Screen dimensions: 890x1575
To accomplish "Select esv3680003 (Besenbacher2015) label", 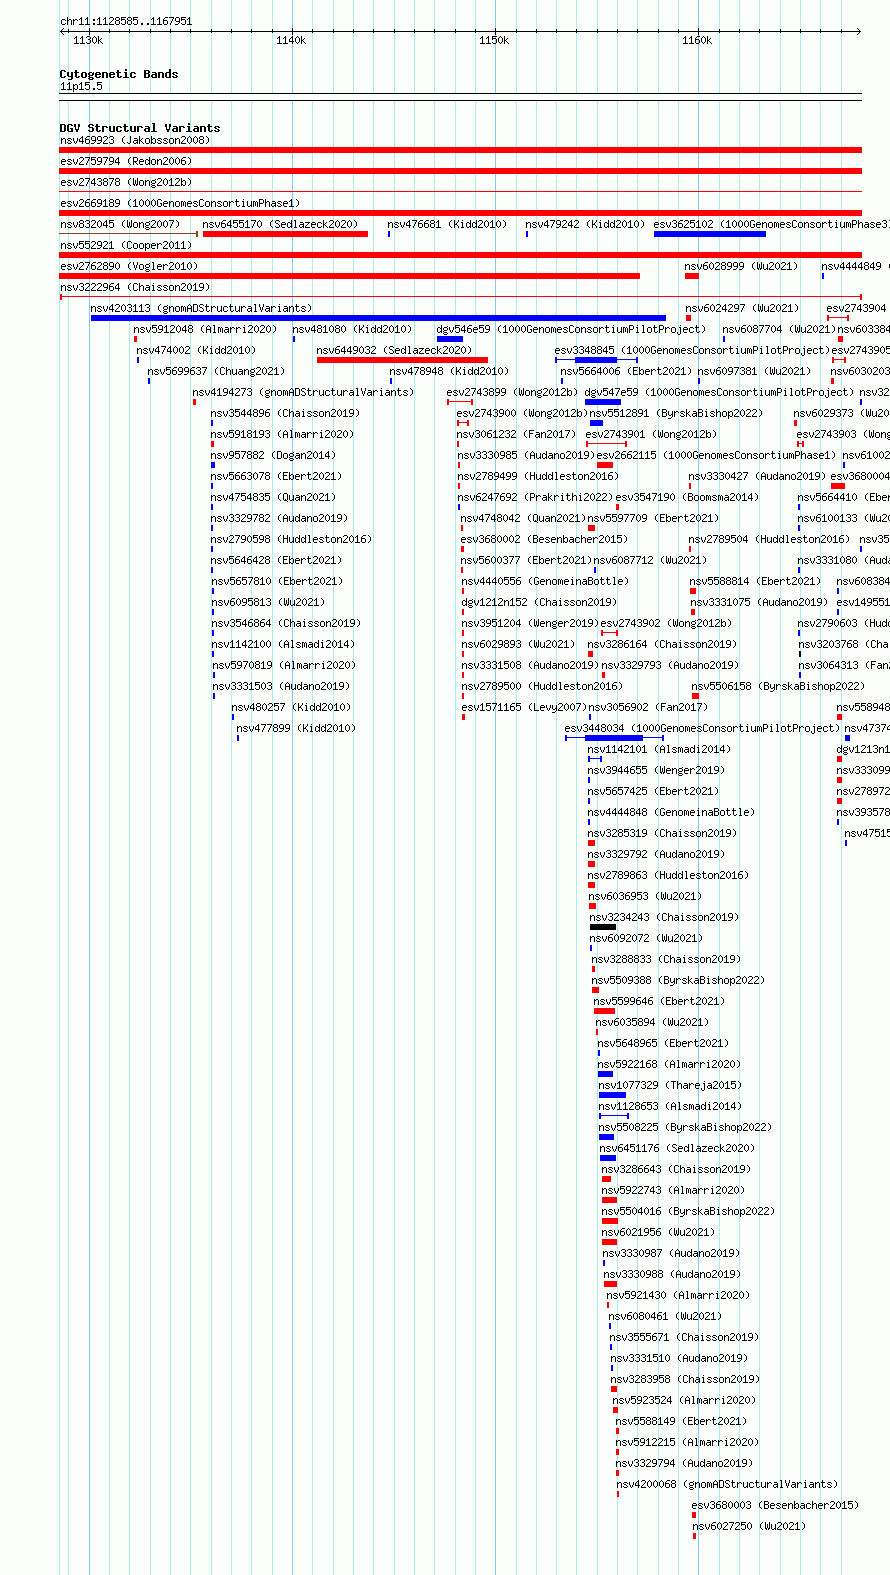I will coord(775,1505).
